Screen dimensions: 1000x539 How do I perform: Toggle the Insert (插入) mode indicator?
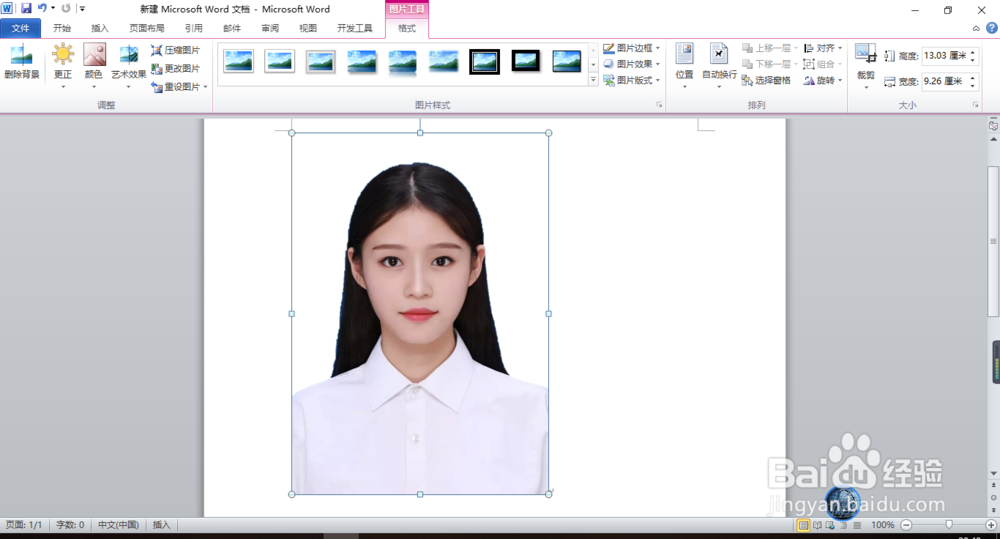(x=161, y=525)
